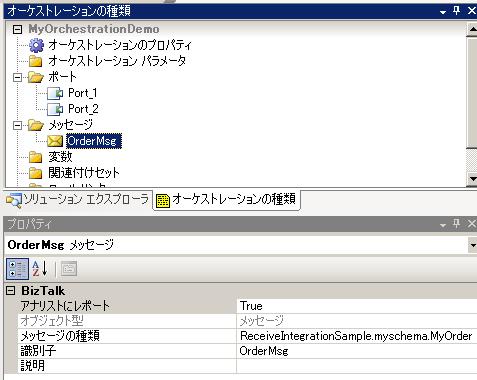
Task: Switch to categorized property view
Action: pyautogui.click(x=17, y=269)
